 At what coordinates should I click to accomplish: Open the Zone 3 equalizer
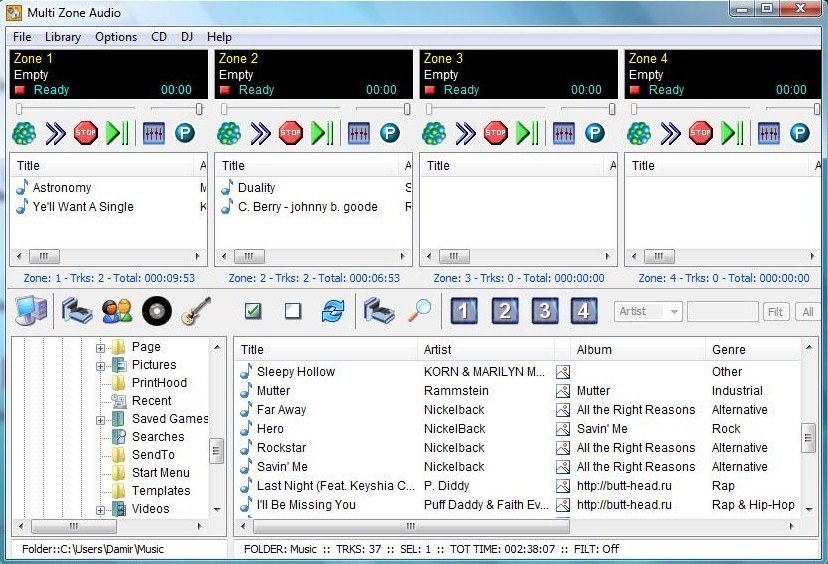pos(563,133)
